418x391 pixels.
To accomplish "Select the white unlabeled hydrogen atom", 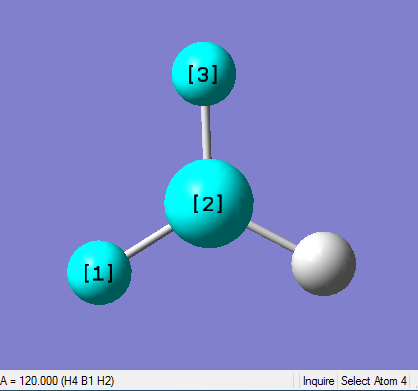I will 323,264.
